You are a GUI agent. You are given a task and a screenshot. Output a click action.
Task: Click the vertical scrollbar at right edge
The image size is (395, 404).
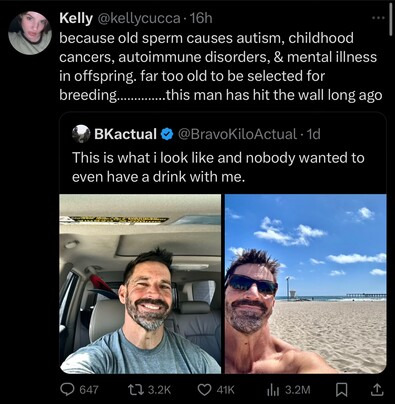391,18
